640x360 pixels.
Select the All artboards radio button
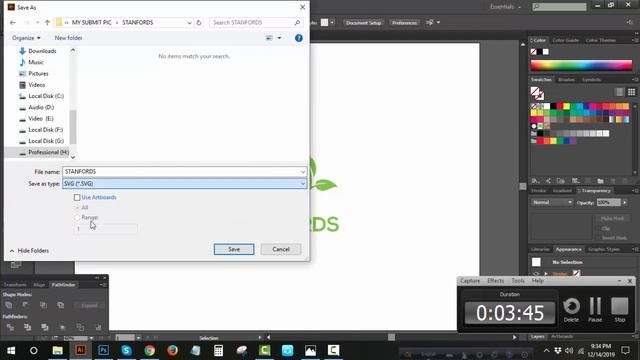(x=77, y=207)
